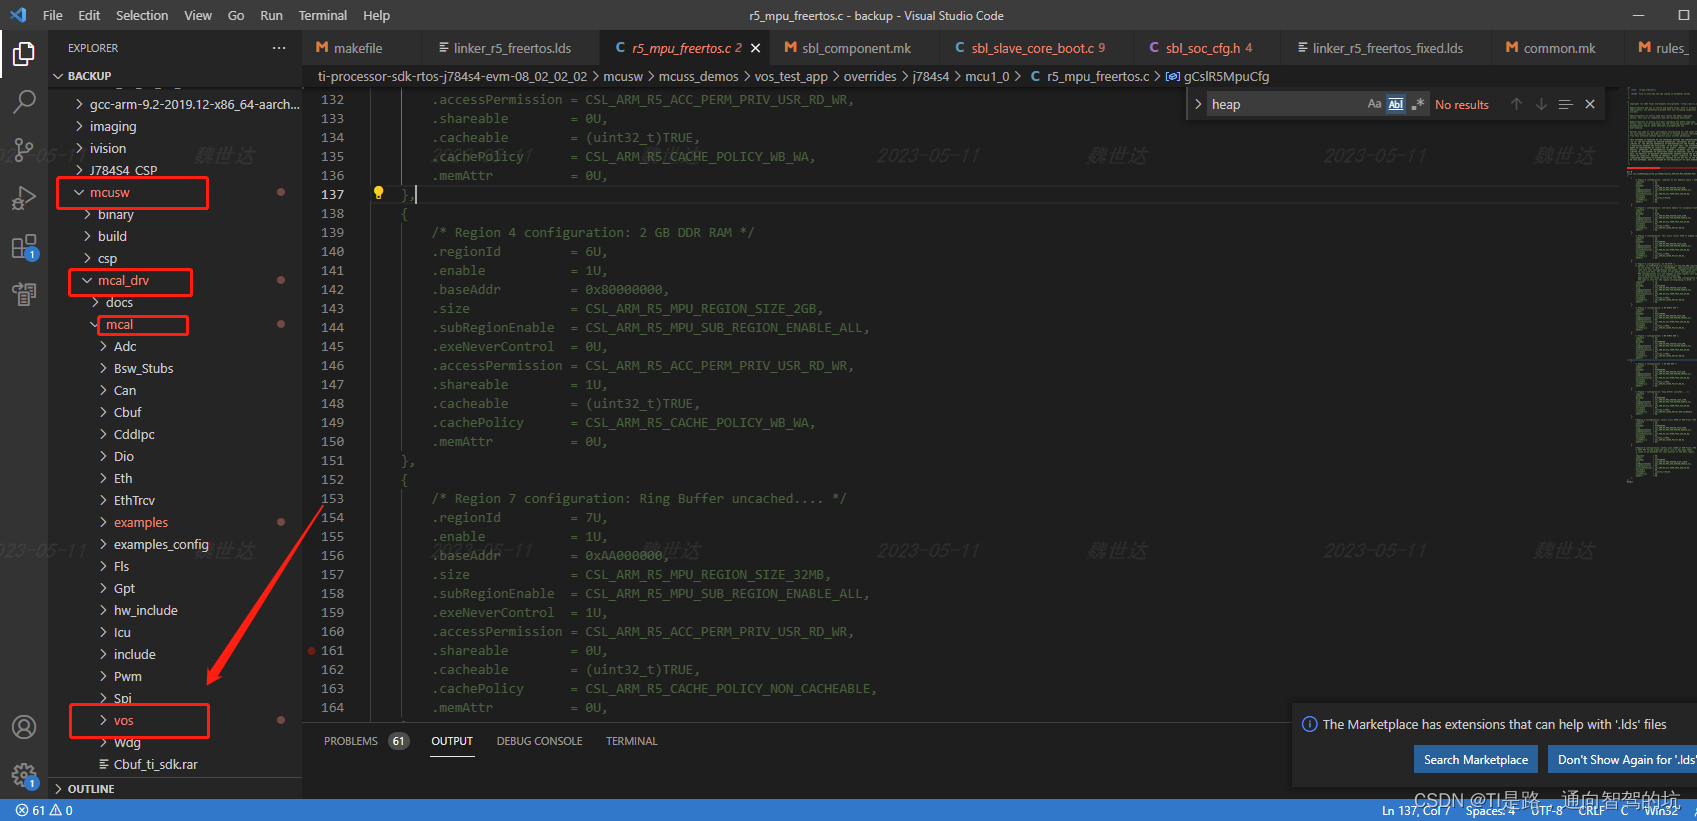Viewport: 1697px width, 821px height.
Task: Expand the vos folder
Action: 104,720
